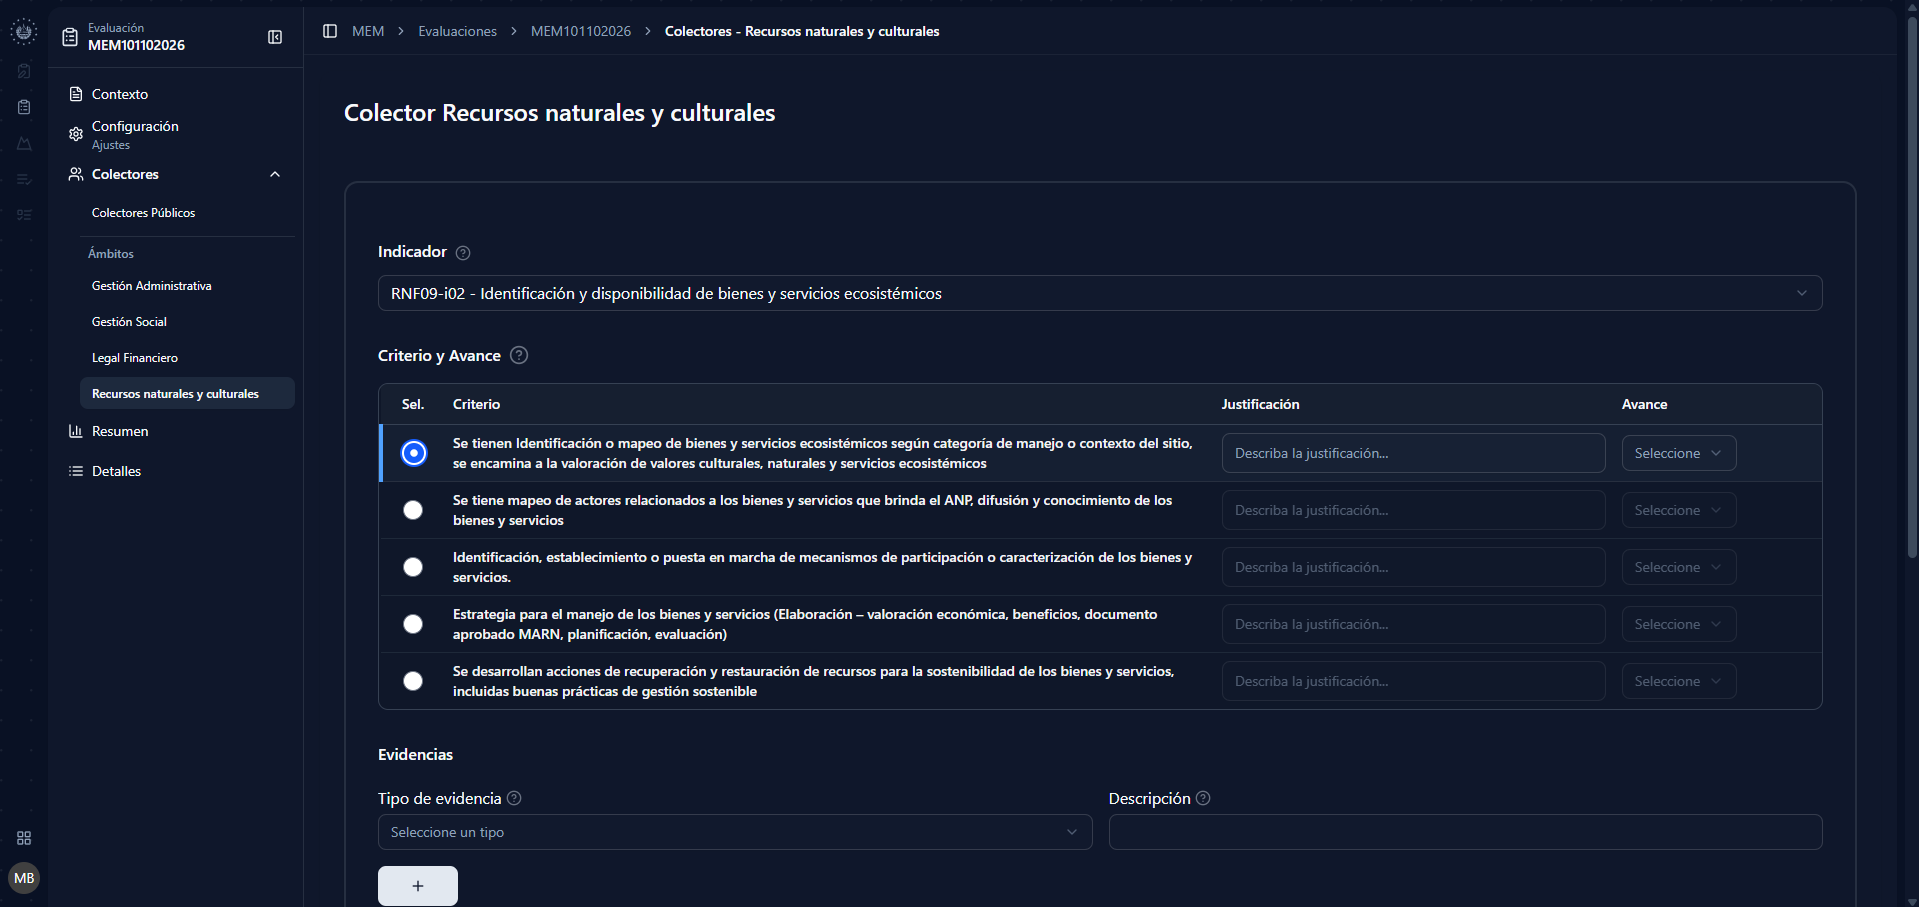The height and width of the screenshot is (907, 1919).
Task: Open the checklist todo icon in left rail
Action: coord(24,215)
